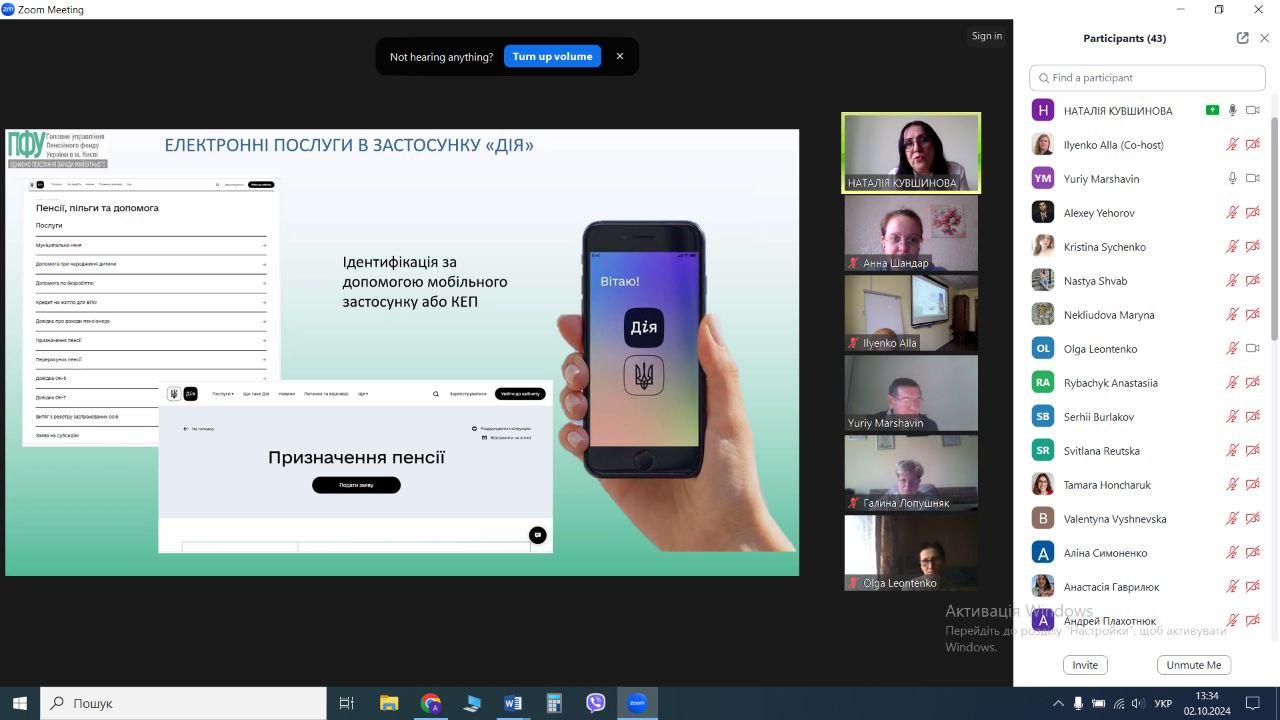The width and height of the screenshot is (1280, 720).
Task: Select participant Serhii Burlakov in list
Action: pos(1147,416)
